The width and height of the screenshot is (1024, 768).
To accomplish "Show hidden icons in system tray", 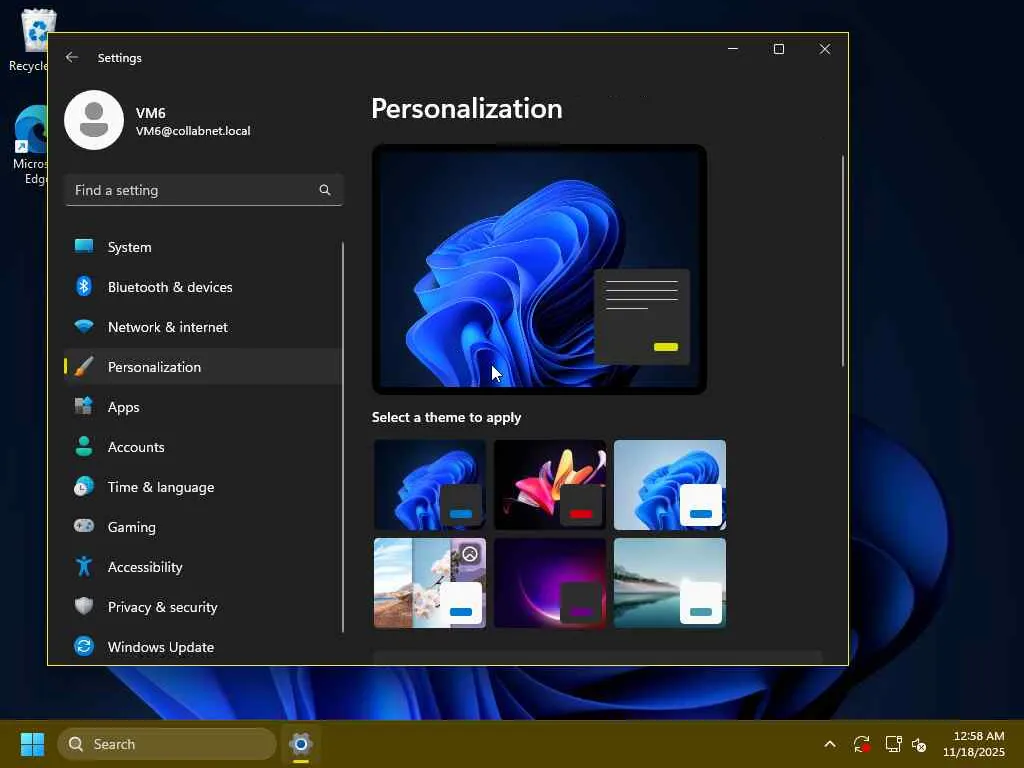I will point(829,744).
